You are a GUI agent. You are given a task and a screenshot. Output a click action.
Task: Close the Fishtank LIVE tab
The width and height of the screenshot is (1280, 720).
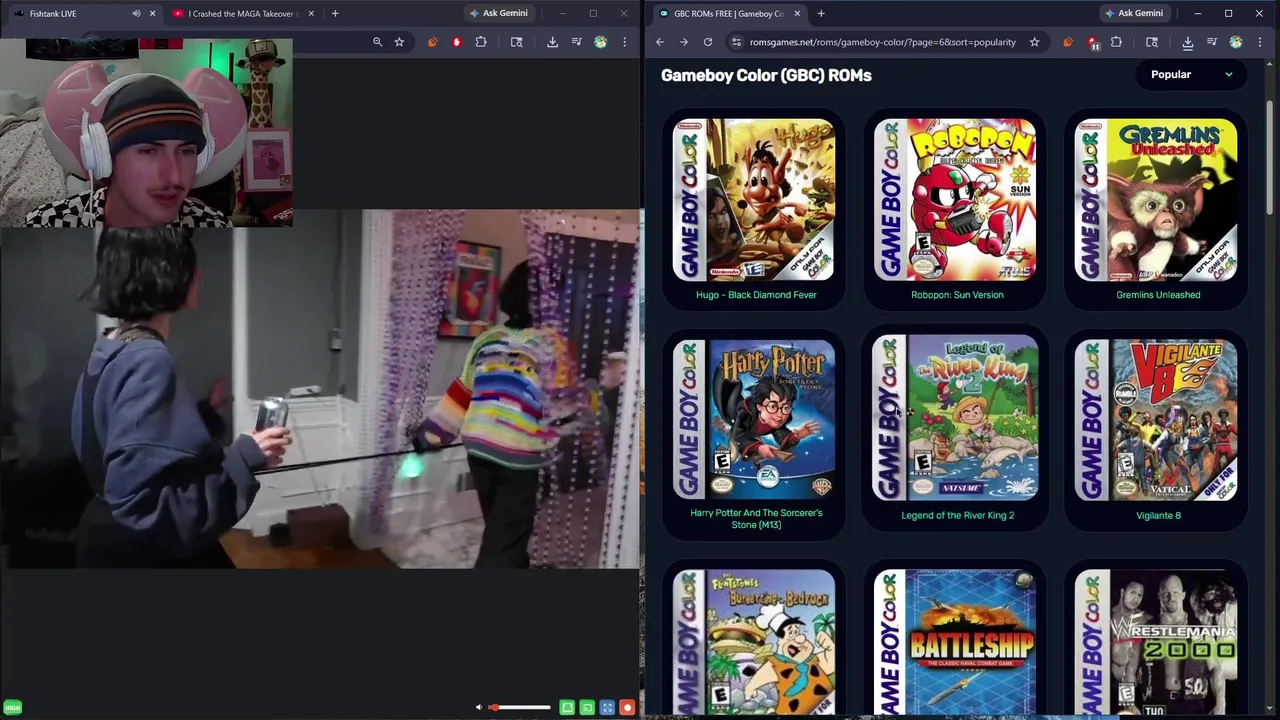pyautogui.click(x=152, y=13)
